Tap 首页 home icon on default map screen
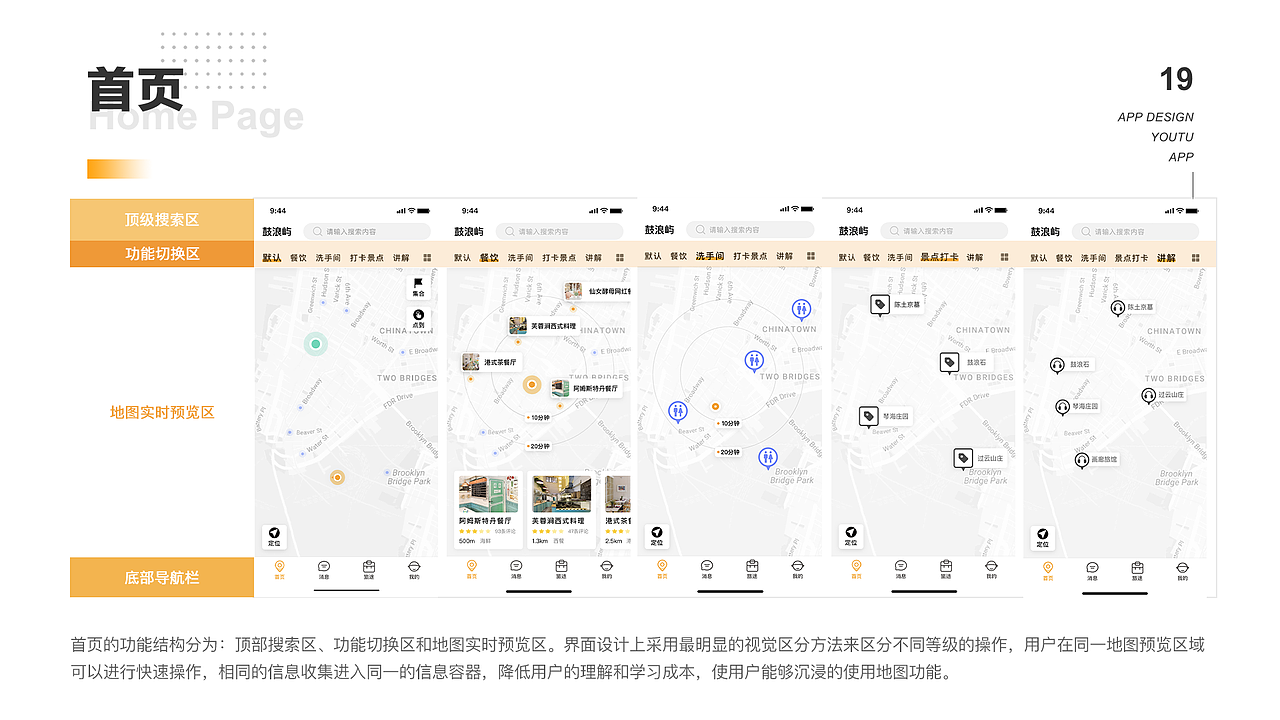Viewport: 1280px width, 720px height. coord(279,570)
